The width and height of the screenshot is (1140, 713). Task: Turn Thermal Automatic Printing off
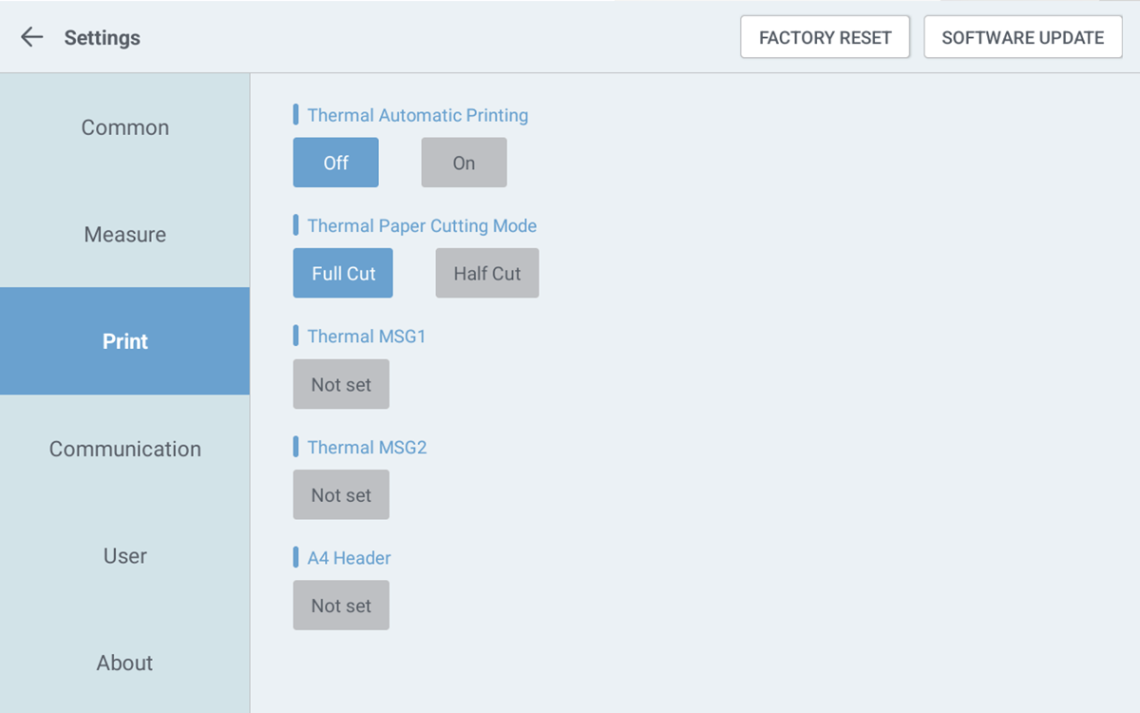(335, 163)
